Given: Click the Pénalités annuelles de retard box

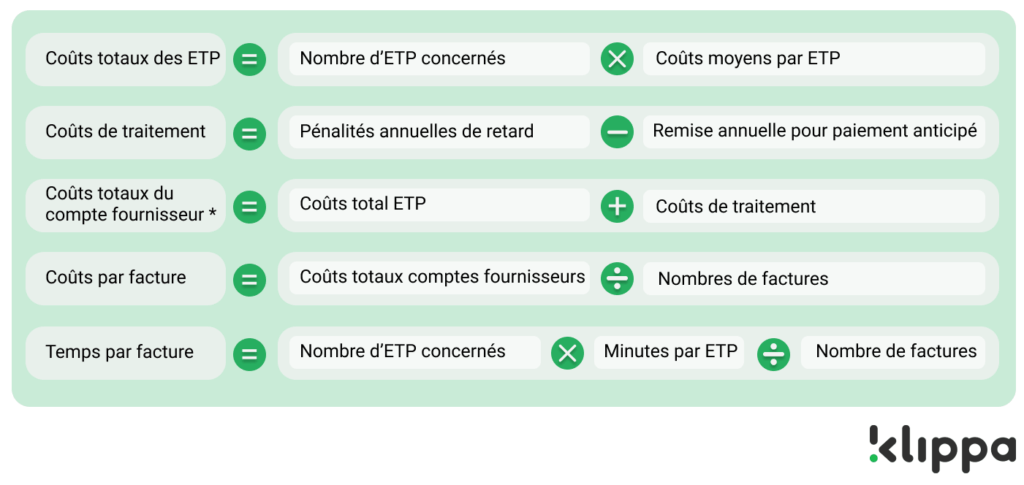Looking at the screenshot, I should 440,132.
